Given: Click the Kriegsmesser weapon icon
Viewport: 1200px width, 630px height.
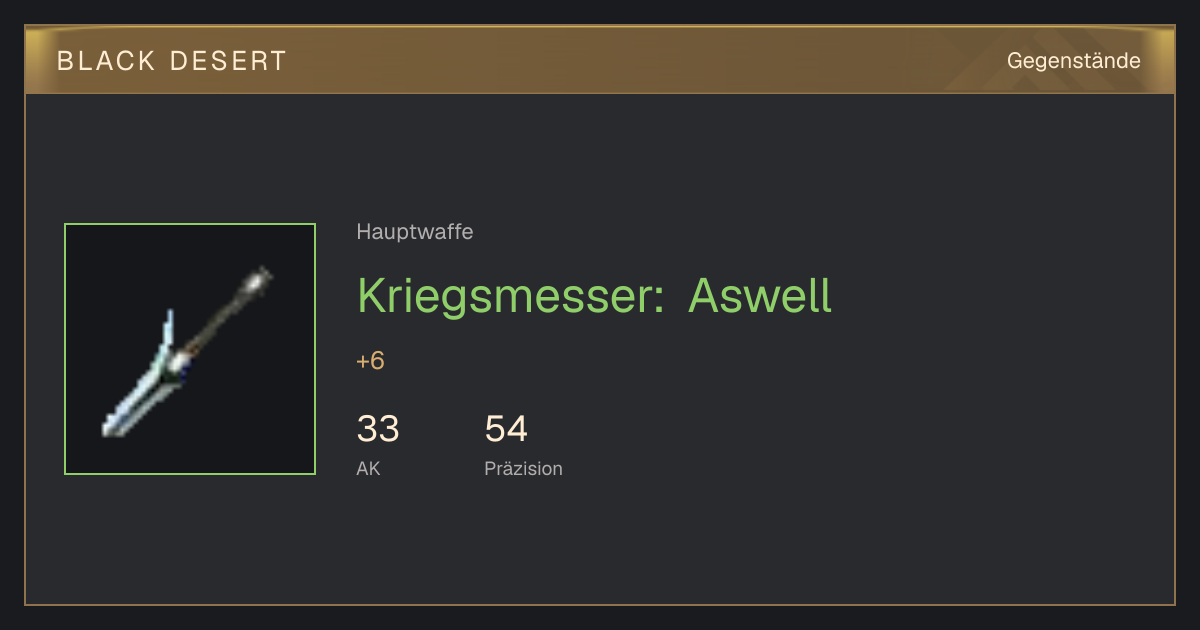Looking at the screenshot, I should [190, 349].
